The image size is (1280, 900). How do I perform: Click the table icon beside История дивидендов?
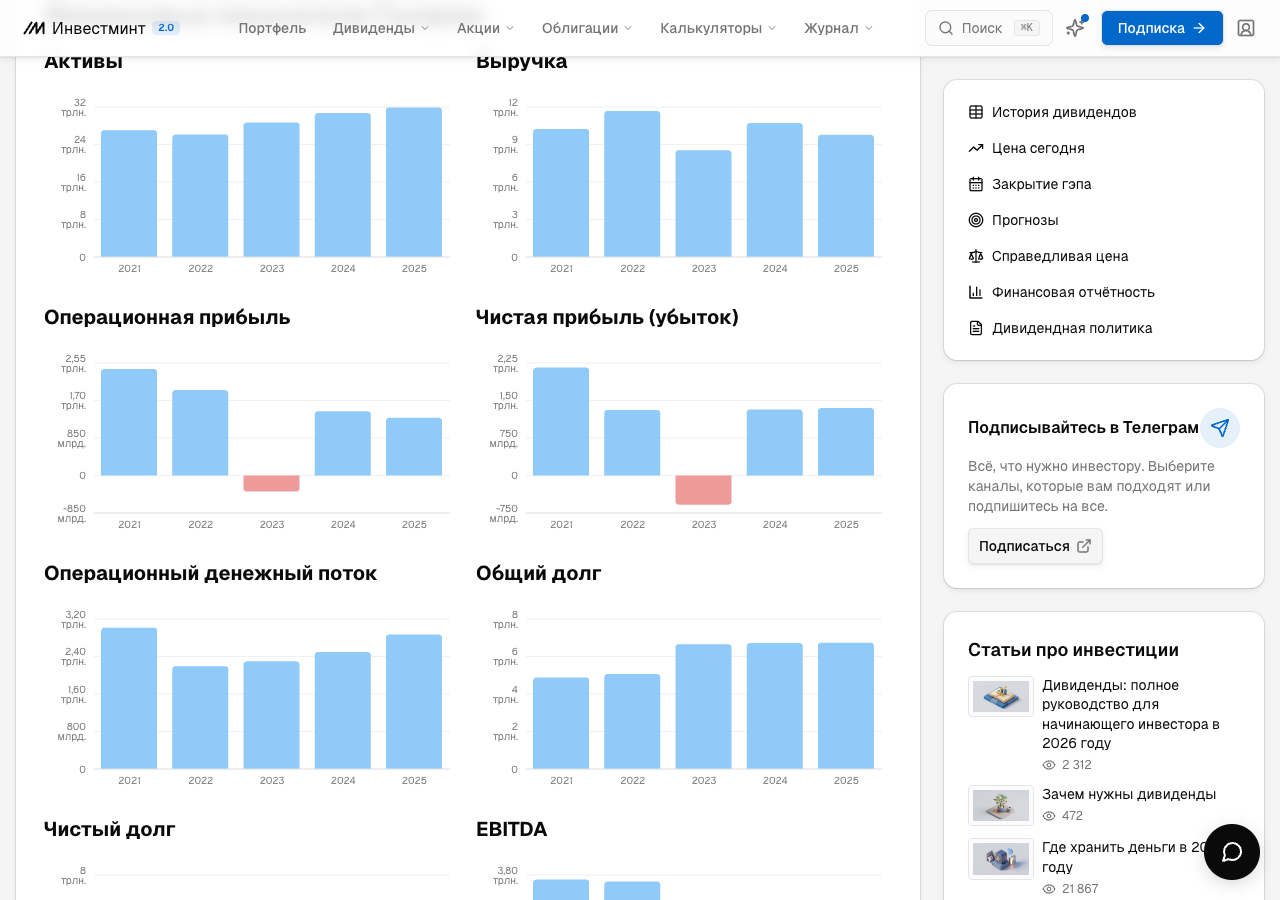tap(976, 112)
